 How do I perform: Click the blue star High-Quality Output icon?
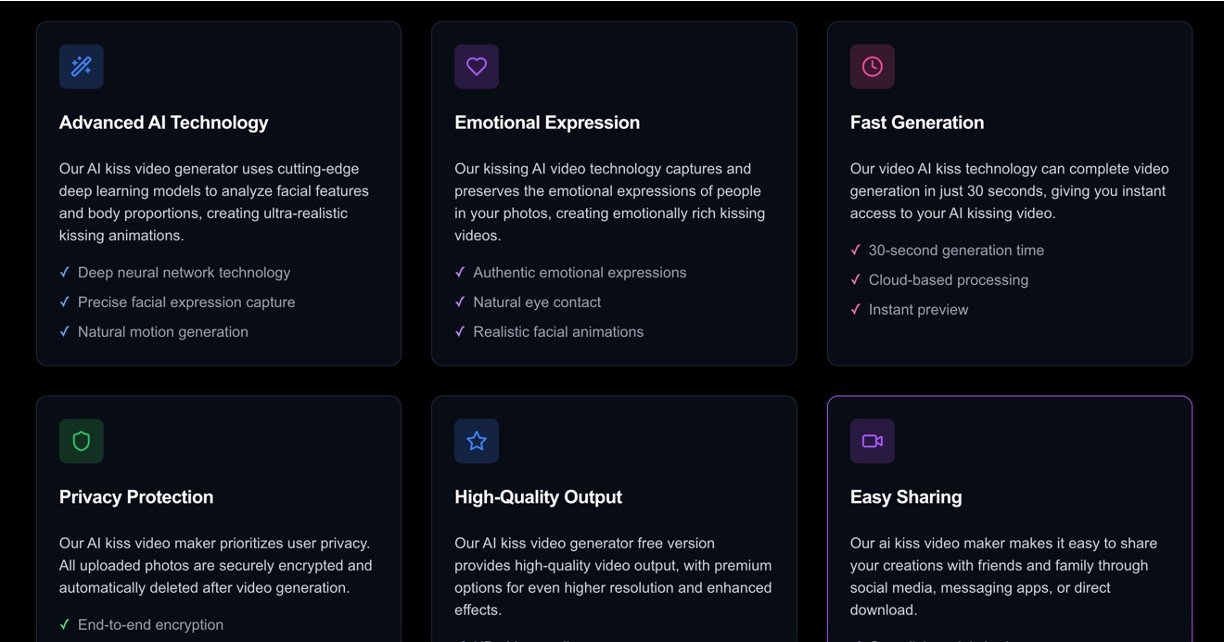(476, 441)
